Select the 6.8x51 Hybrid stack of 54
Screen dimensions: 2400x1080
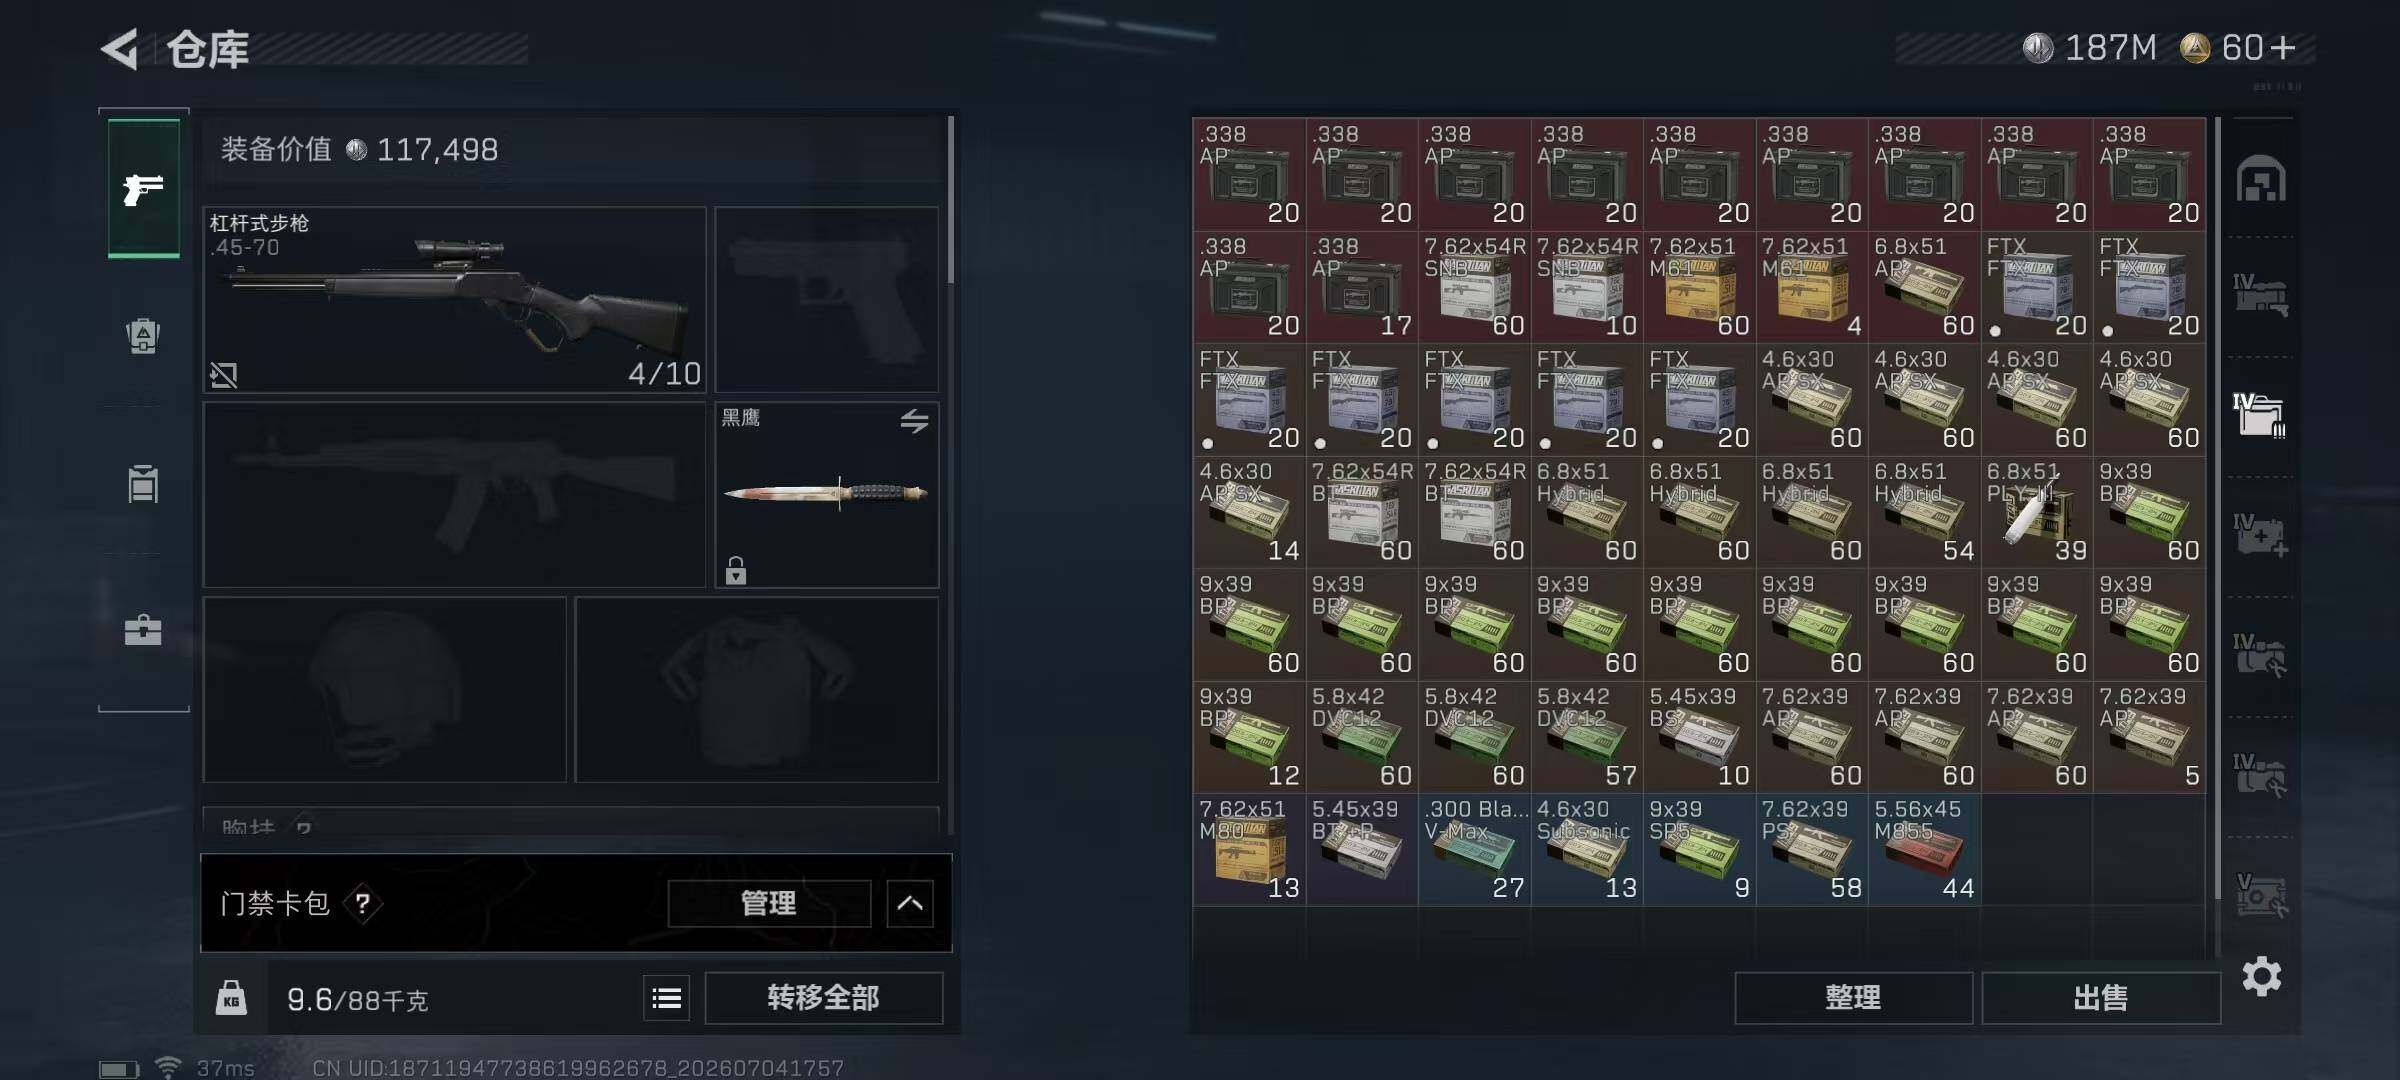1924,511
